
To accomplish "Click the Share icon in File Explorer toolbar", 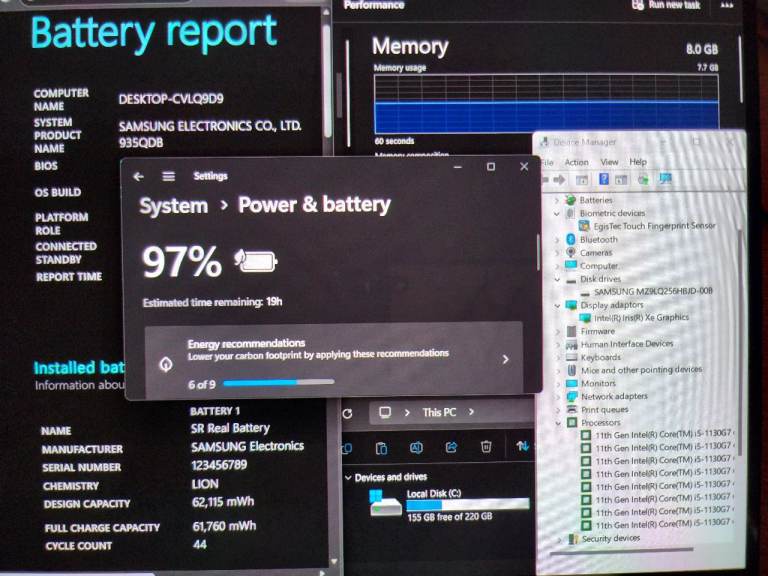I will [451, 447].
